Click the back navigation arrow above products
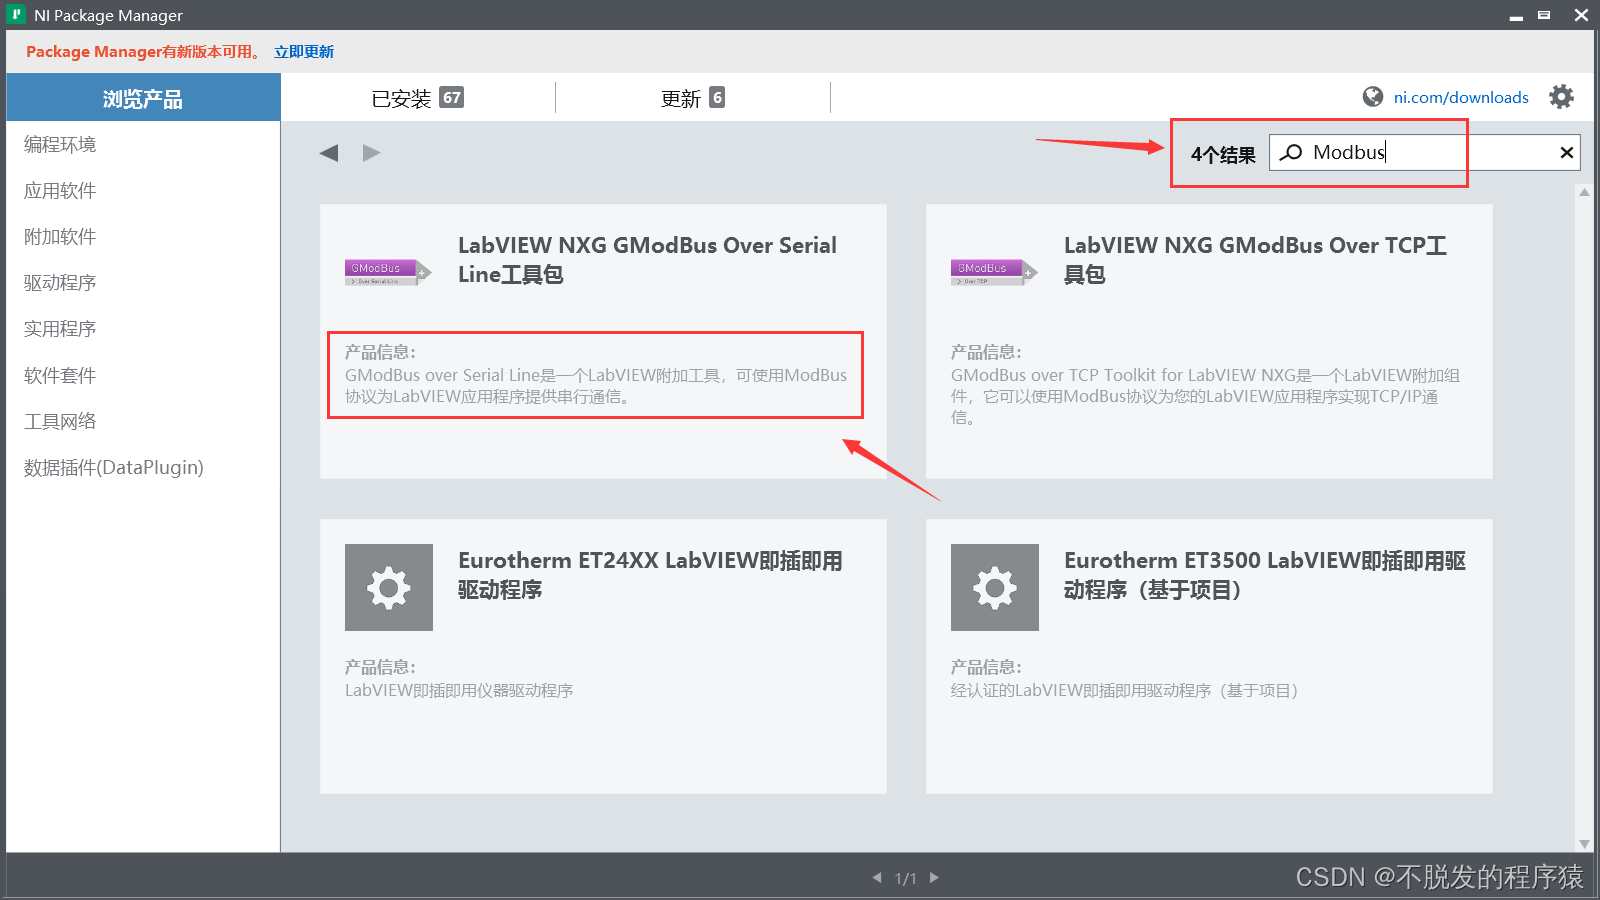 (x=329, y=152)
